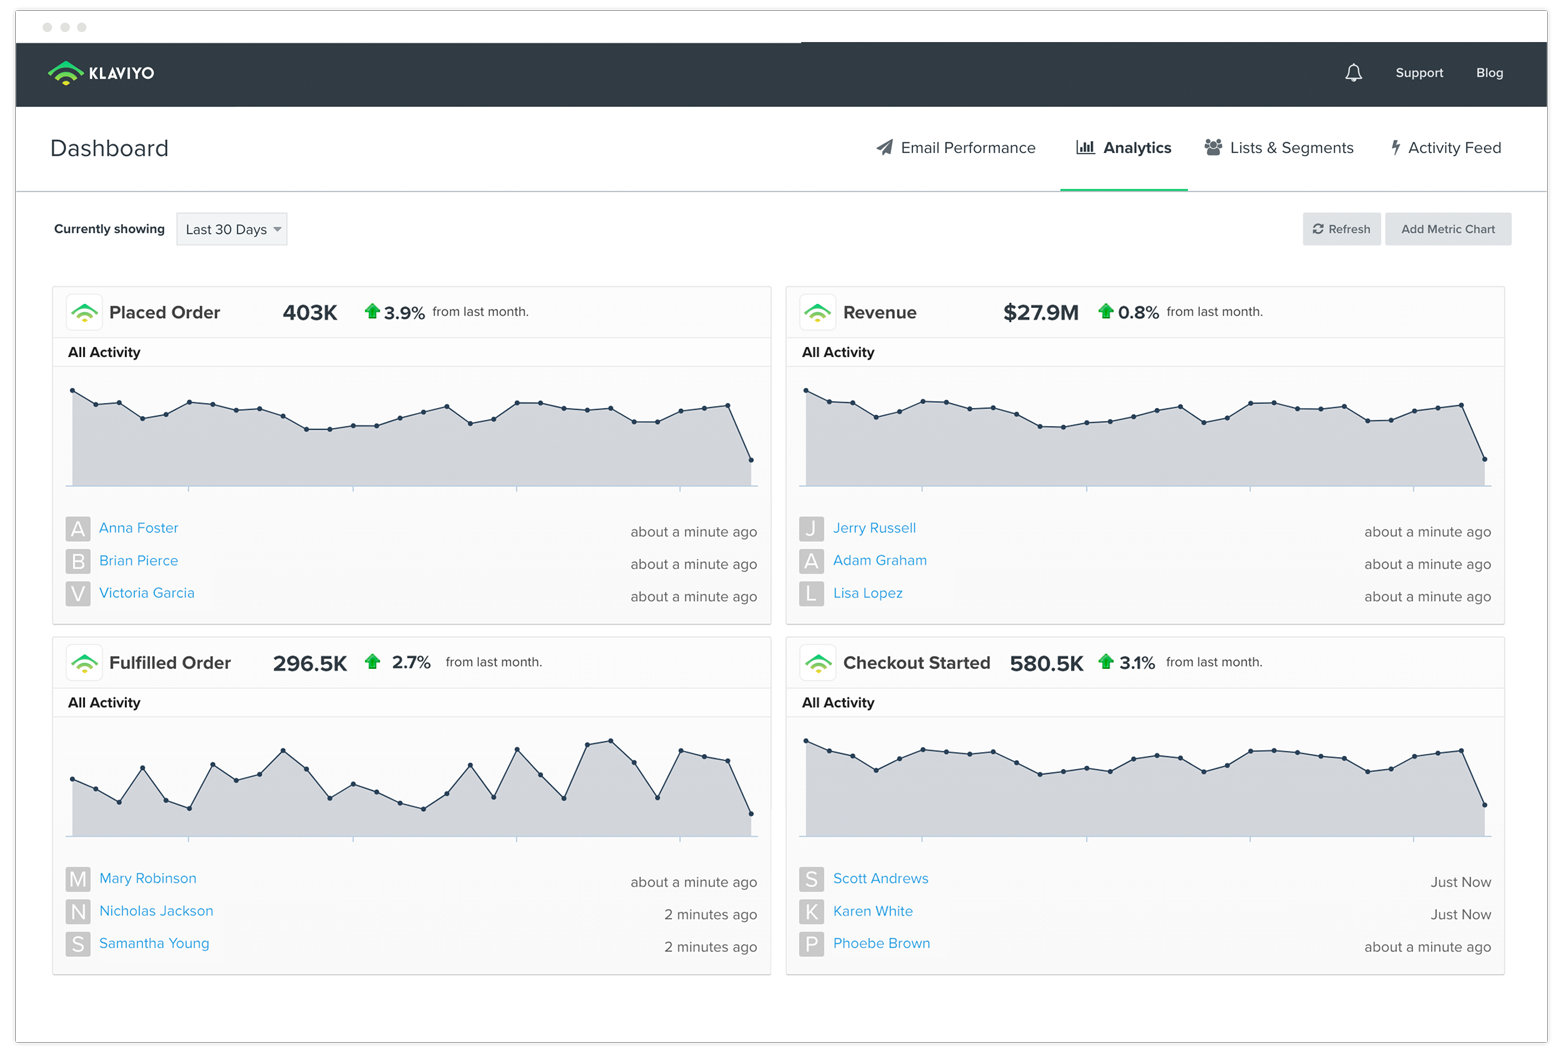Click Lisa Lopez's avatar letter L
The width and height of the screenshot is (1560, 1054).
click(812, 594)
